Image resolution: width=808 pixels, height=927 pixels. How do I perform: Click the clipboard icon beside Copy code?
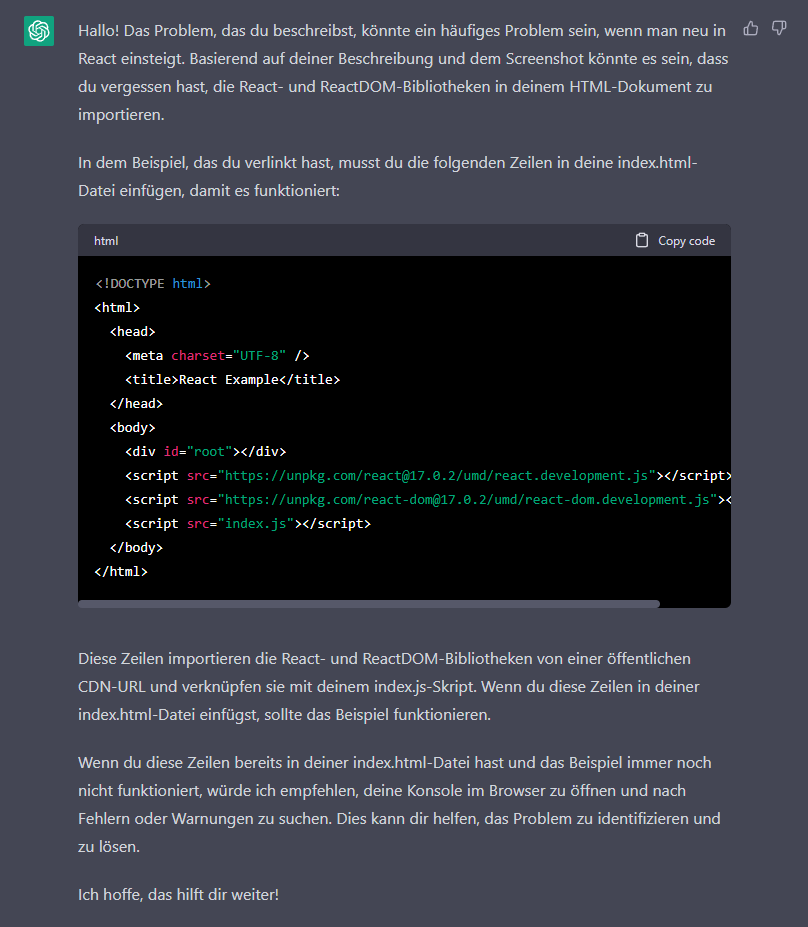coord(641,240)
